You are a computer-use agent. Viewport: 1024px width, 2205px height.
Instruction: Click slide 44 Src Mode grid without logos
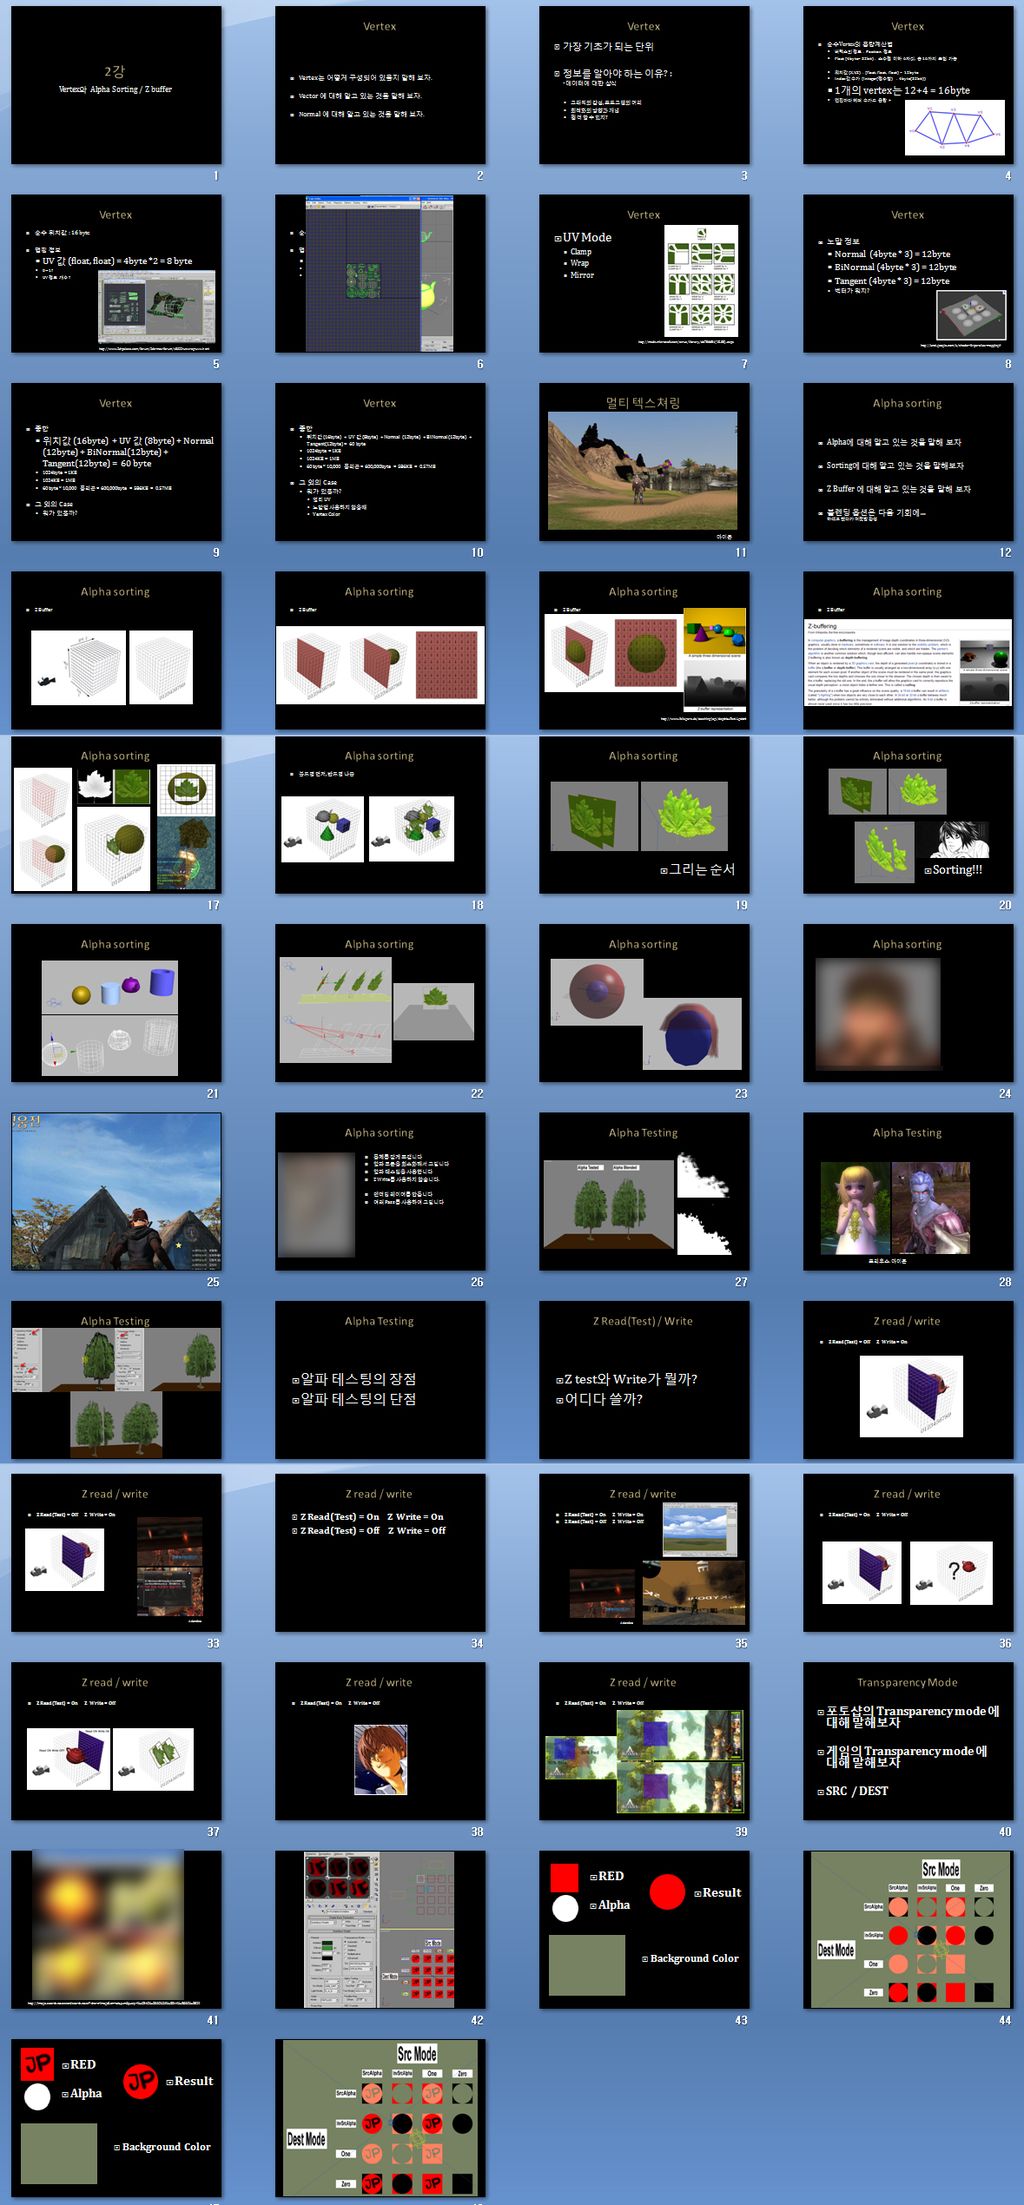[908, 1930]
